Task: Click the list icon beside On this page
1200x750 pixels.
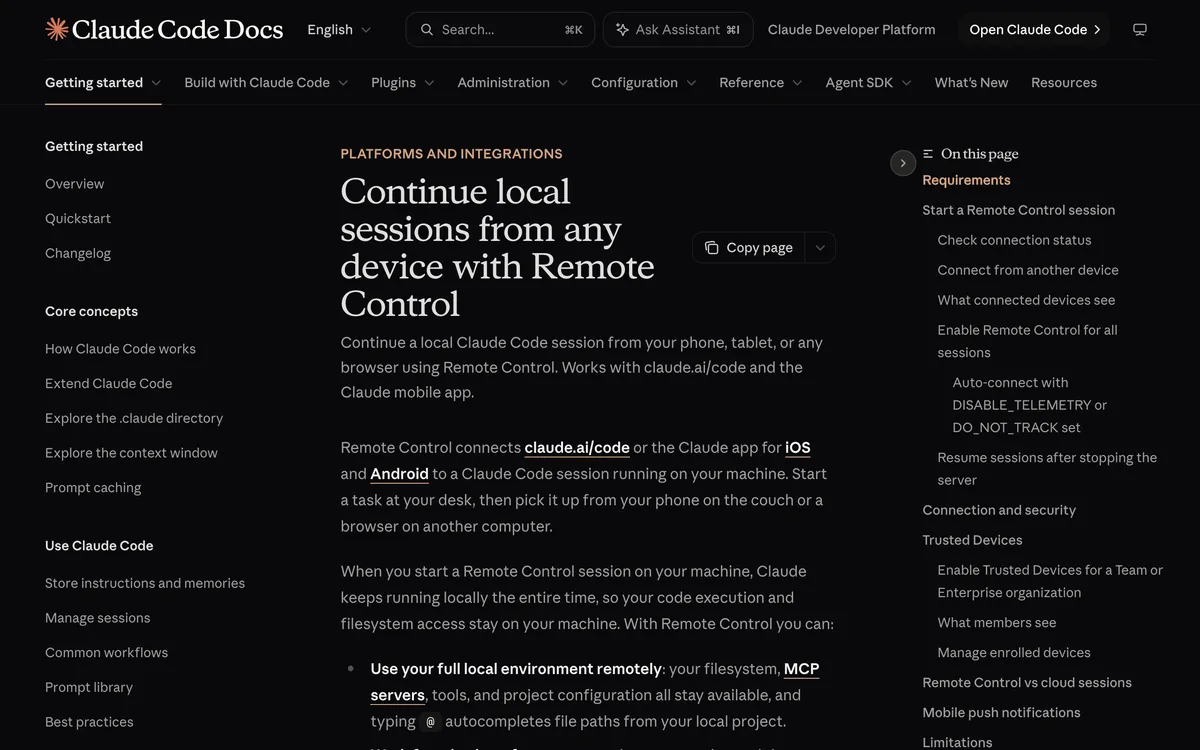Action: pos(928,154)
